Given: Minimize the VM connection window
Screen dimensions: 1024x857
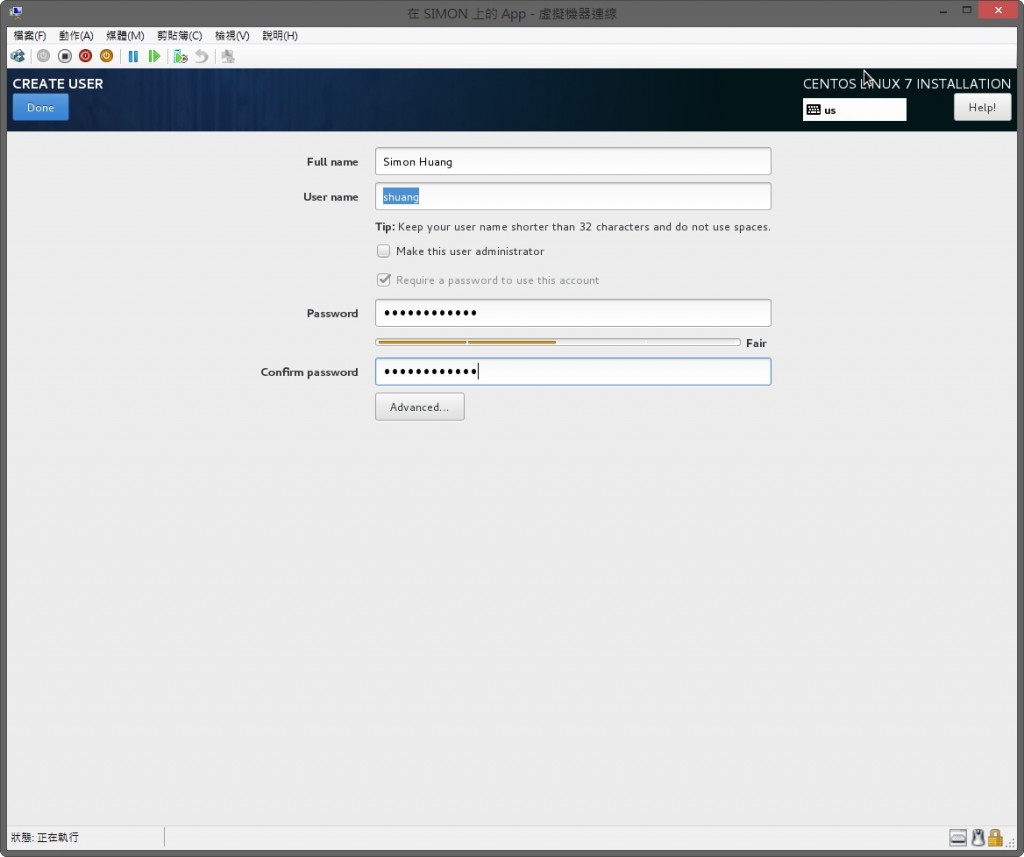Looking at the screenshot, I should pyautogui.click(x=943, y=11).
